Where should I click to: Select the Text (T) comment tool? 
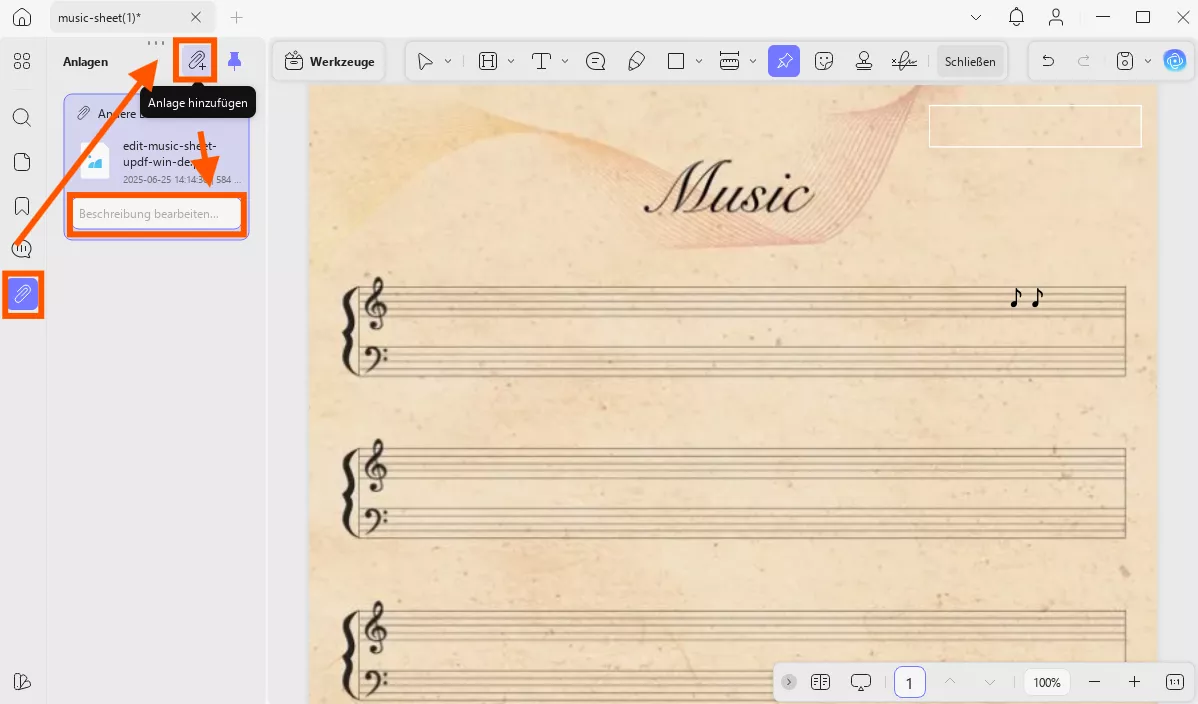point(541,61)
